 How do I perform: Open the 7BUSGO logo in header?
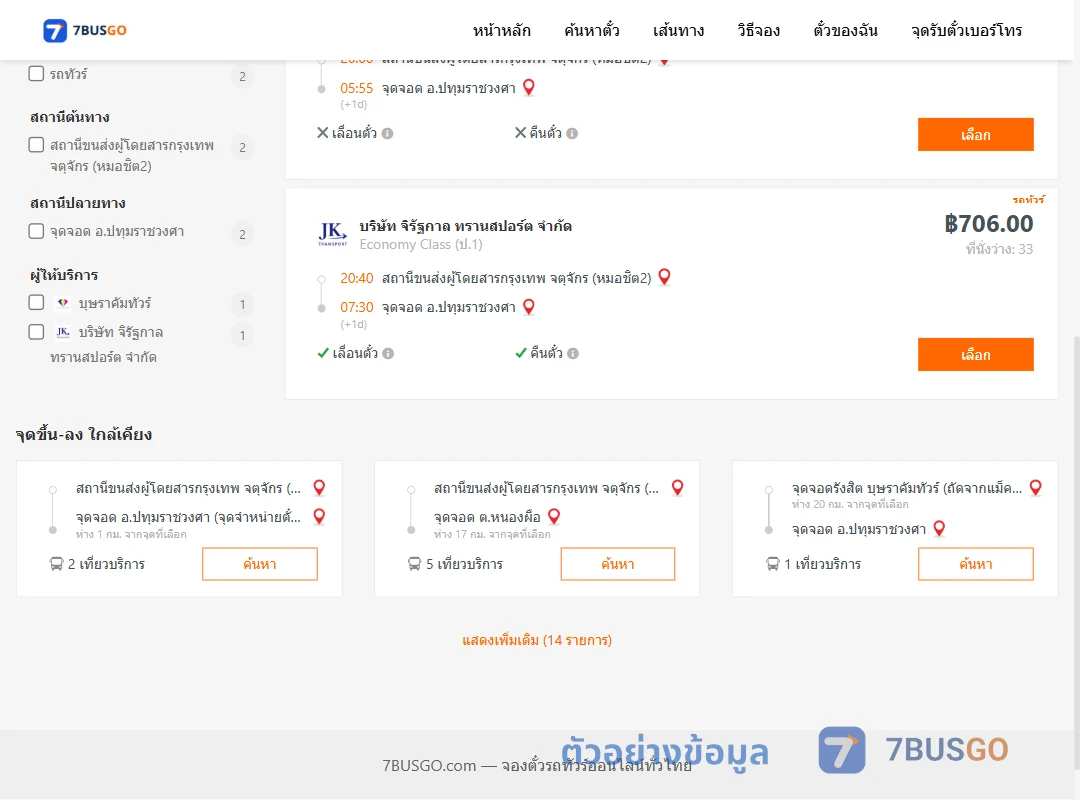[x=85, y=30]
